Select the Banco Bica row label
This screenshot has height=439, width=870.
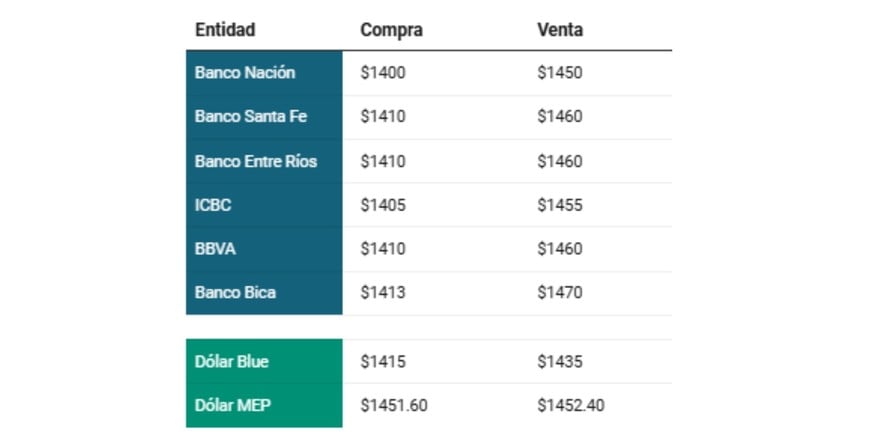point(235,293)
